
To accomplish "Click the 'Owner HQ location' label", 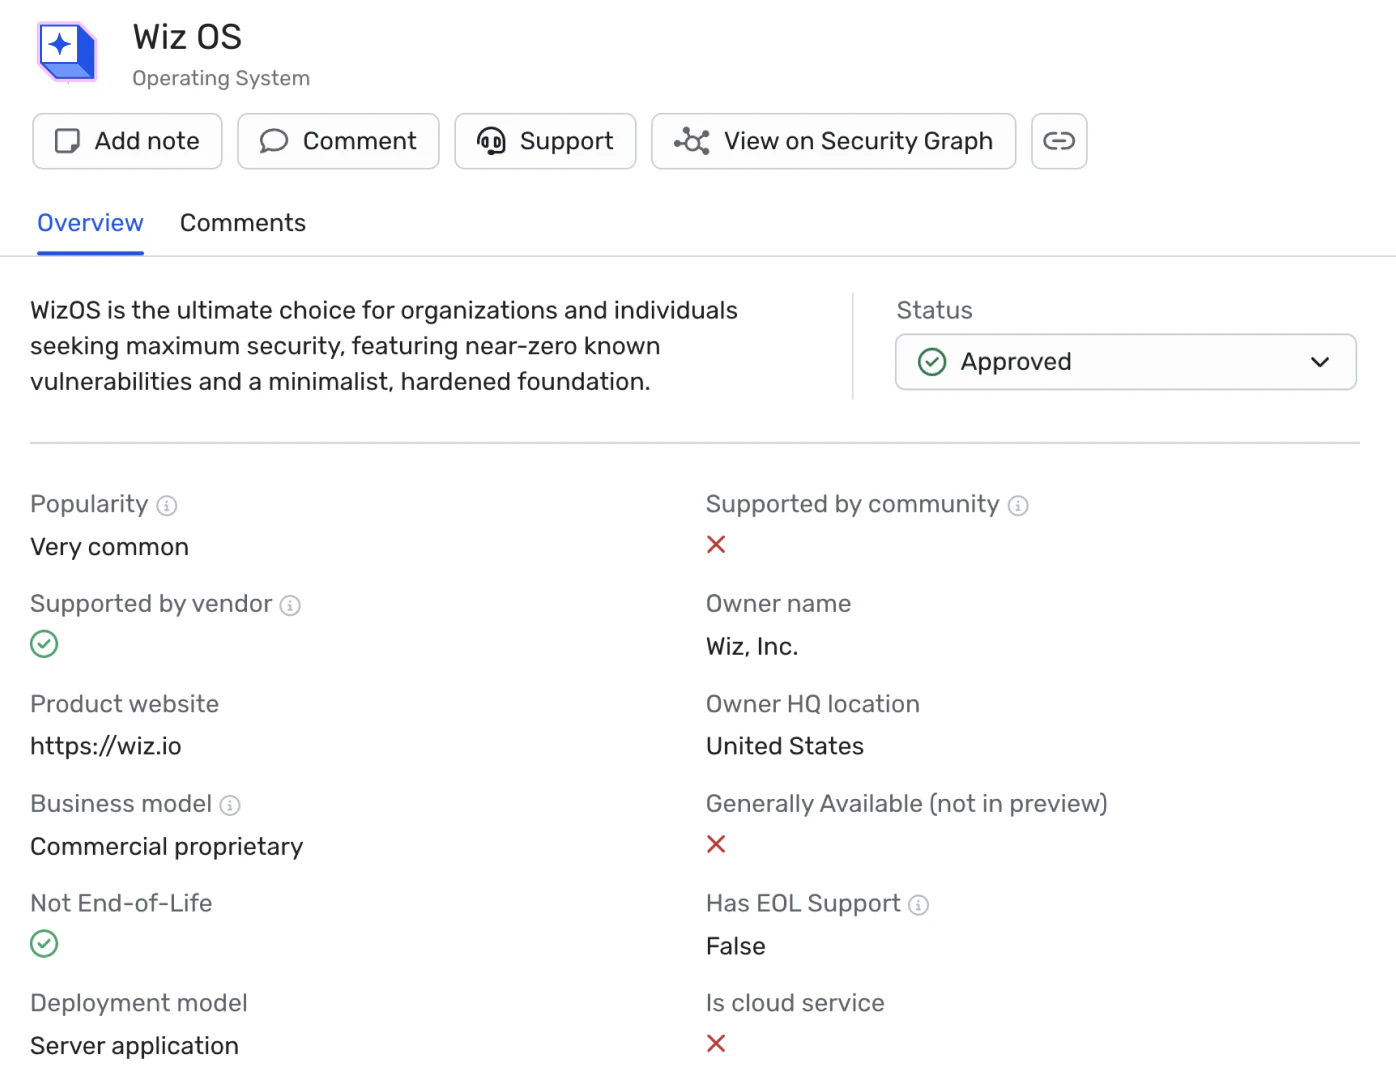I will (812, 704).
